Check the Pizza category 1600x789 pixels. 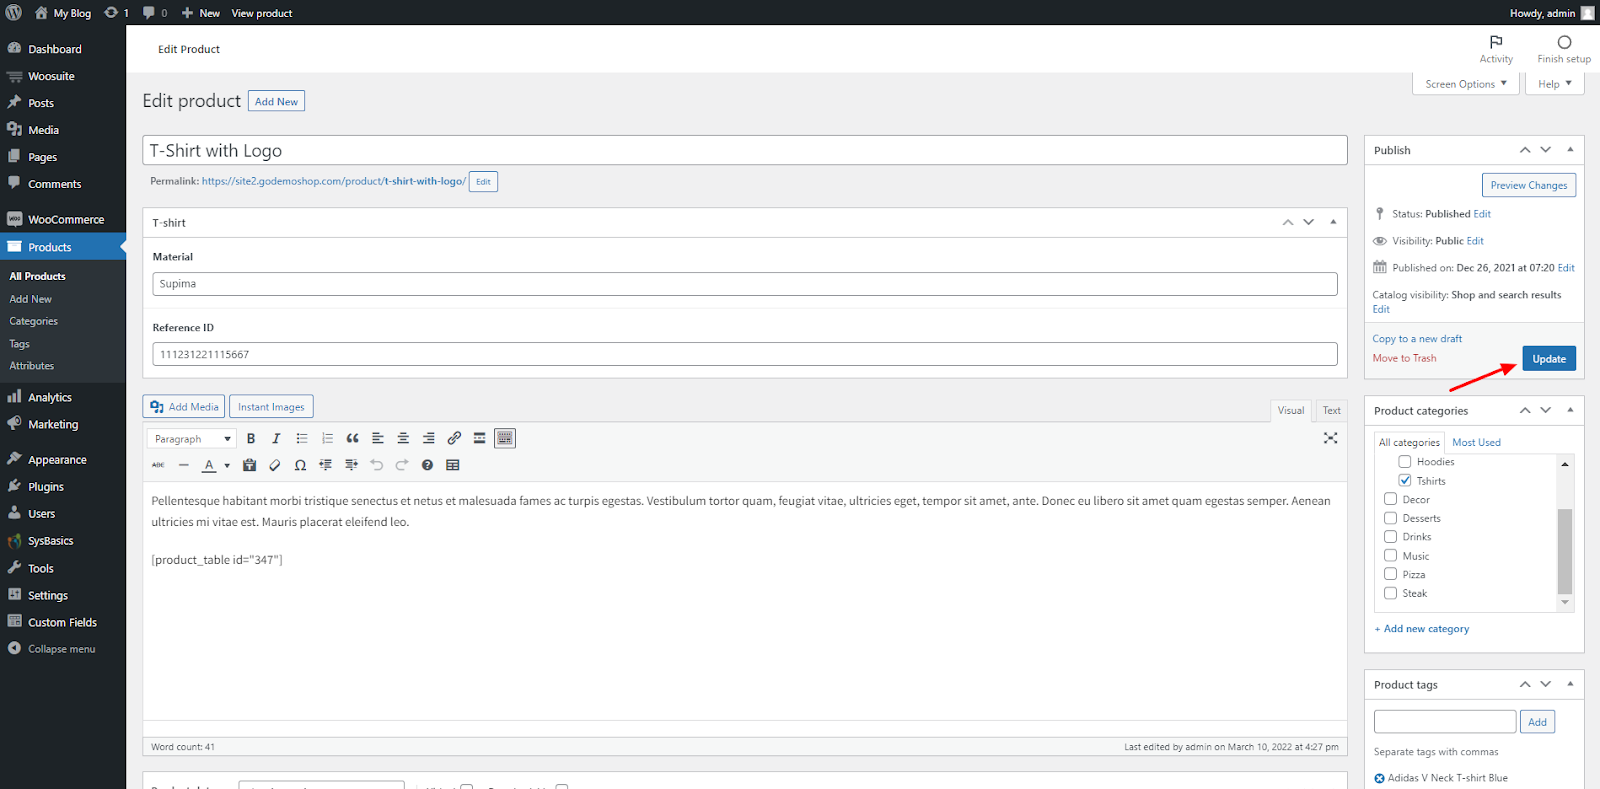point(1390,574)
